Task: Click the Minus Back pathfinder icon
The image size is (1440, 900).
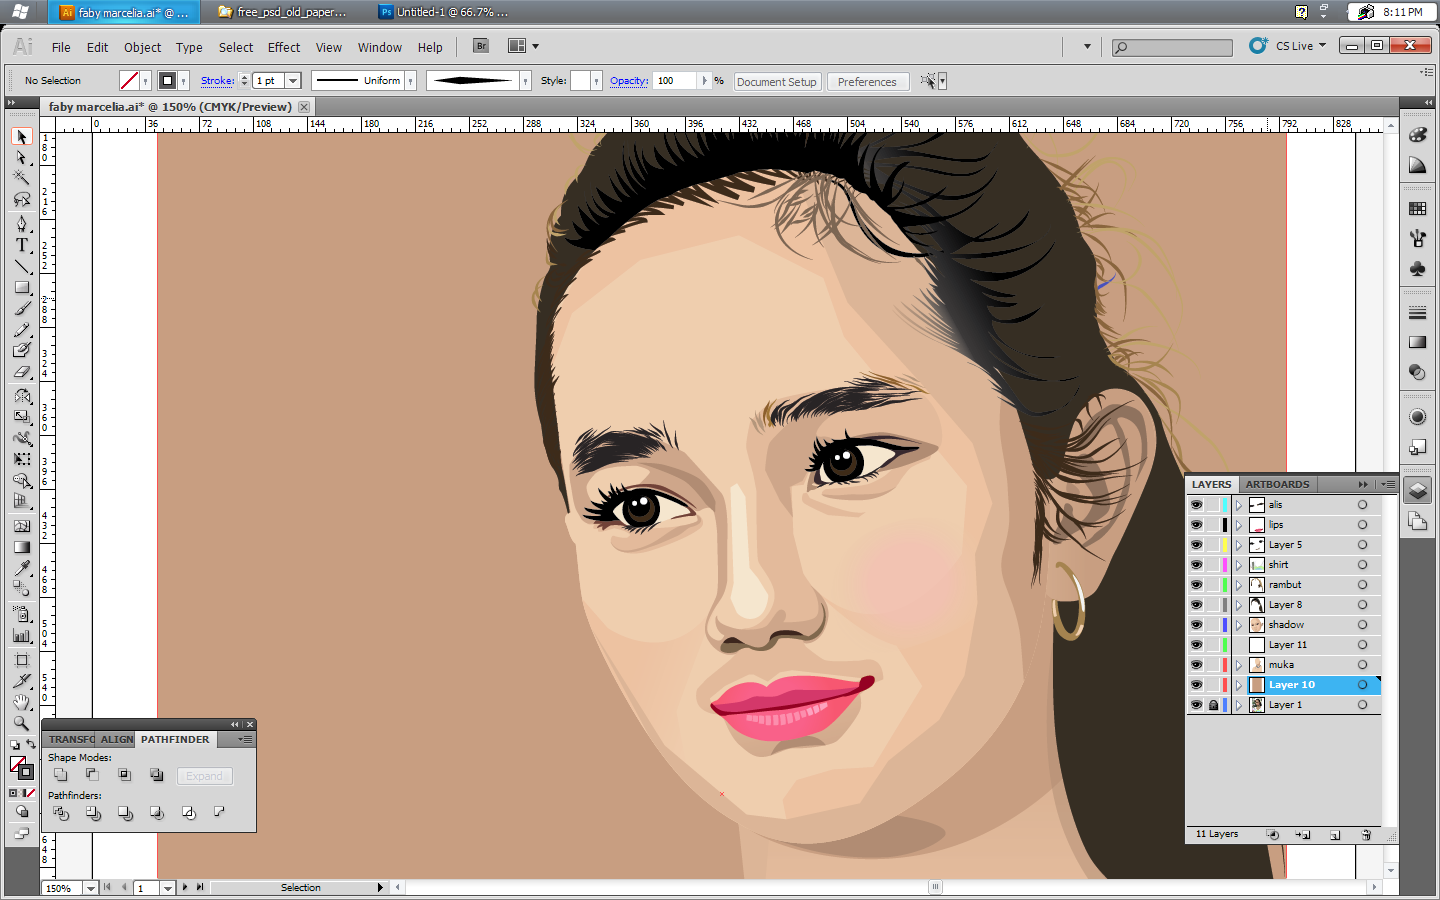Action: click(x=219, y=812)
